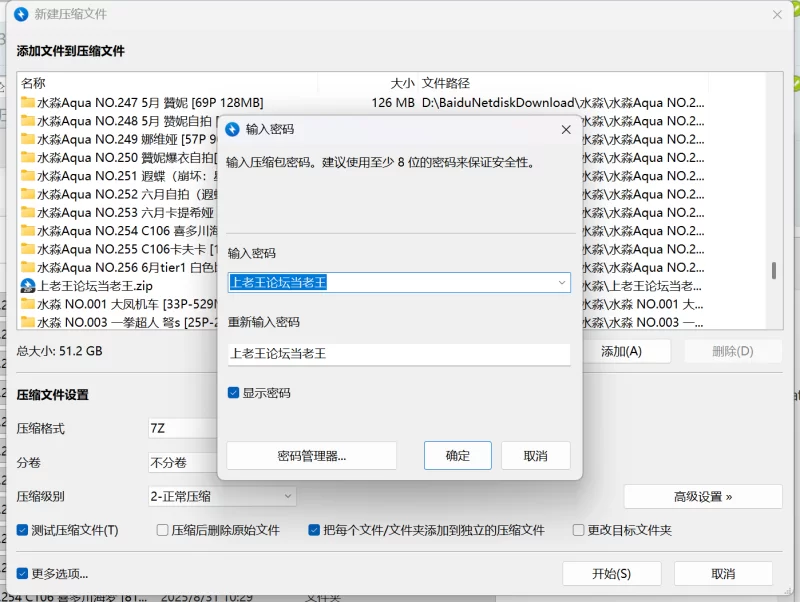Click the 文件路径 column header
The width and height of the screenshot is (800, 602).
coord(445,83)
